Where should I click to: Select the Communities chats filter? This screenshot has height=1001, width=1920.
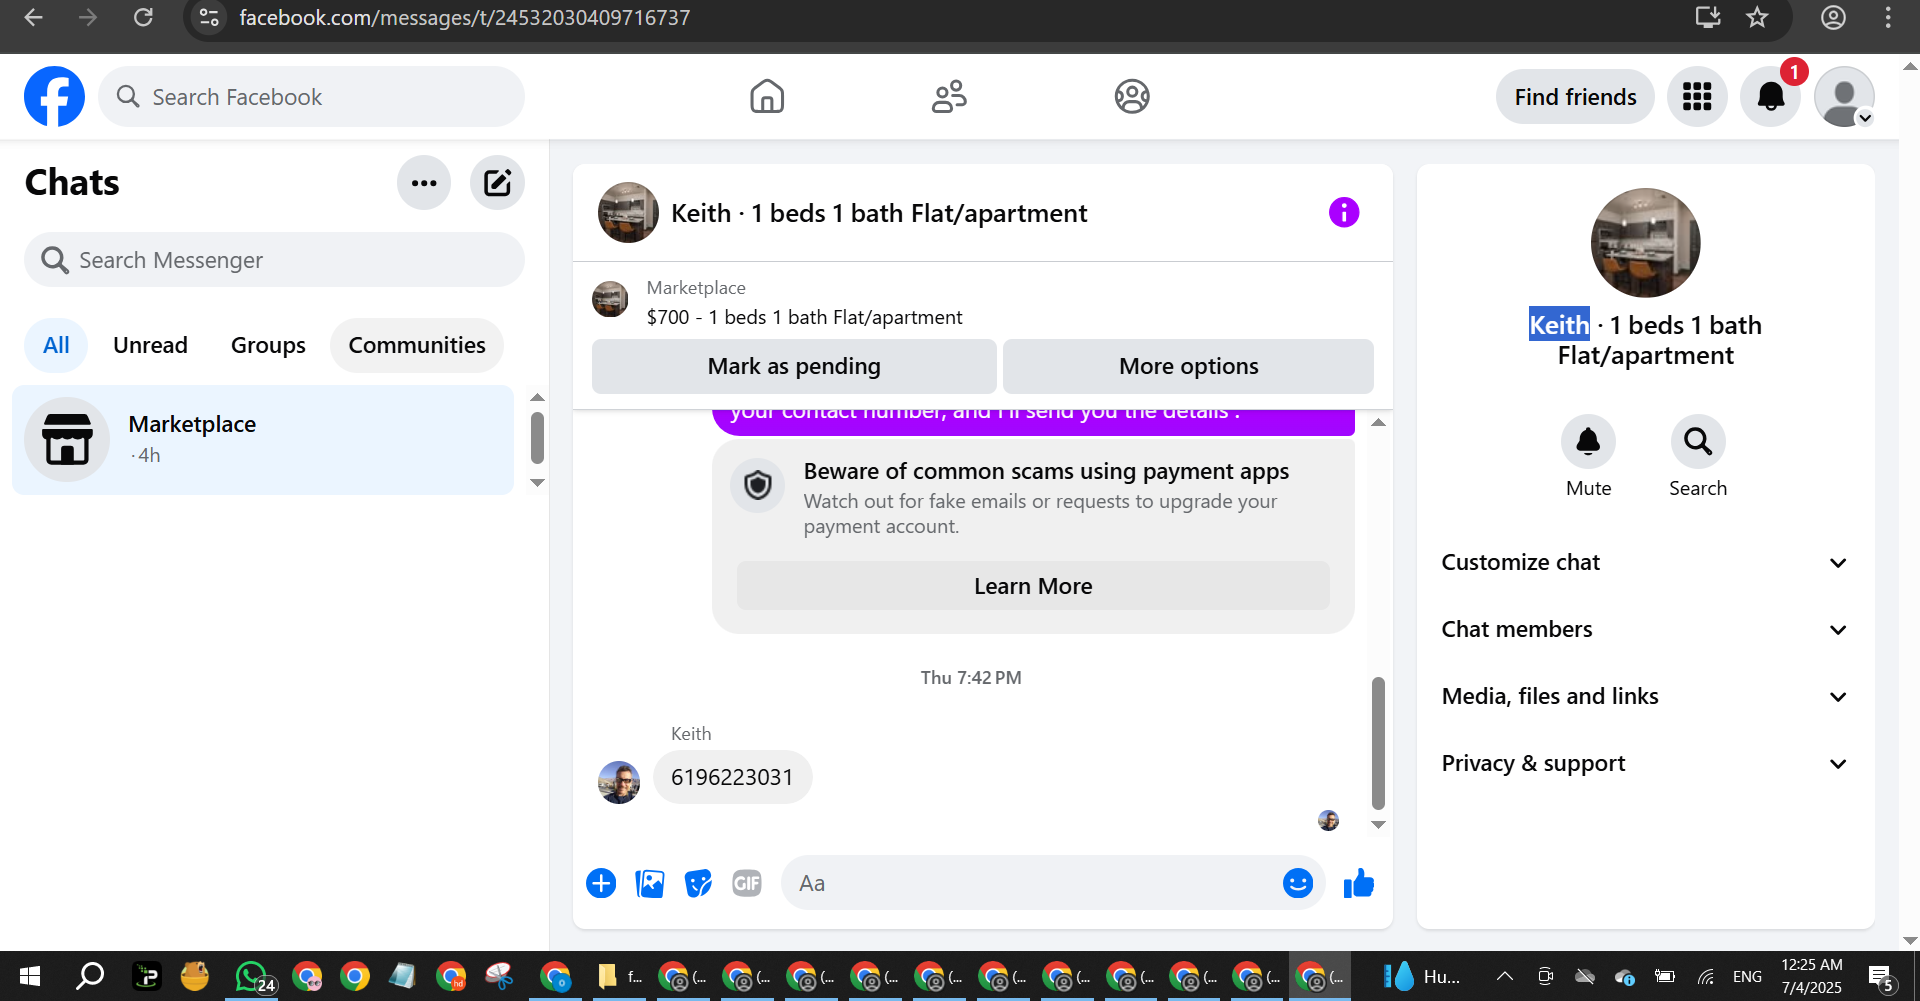click(x=417, y=345)
